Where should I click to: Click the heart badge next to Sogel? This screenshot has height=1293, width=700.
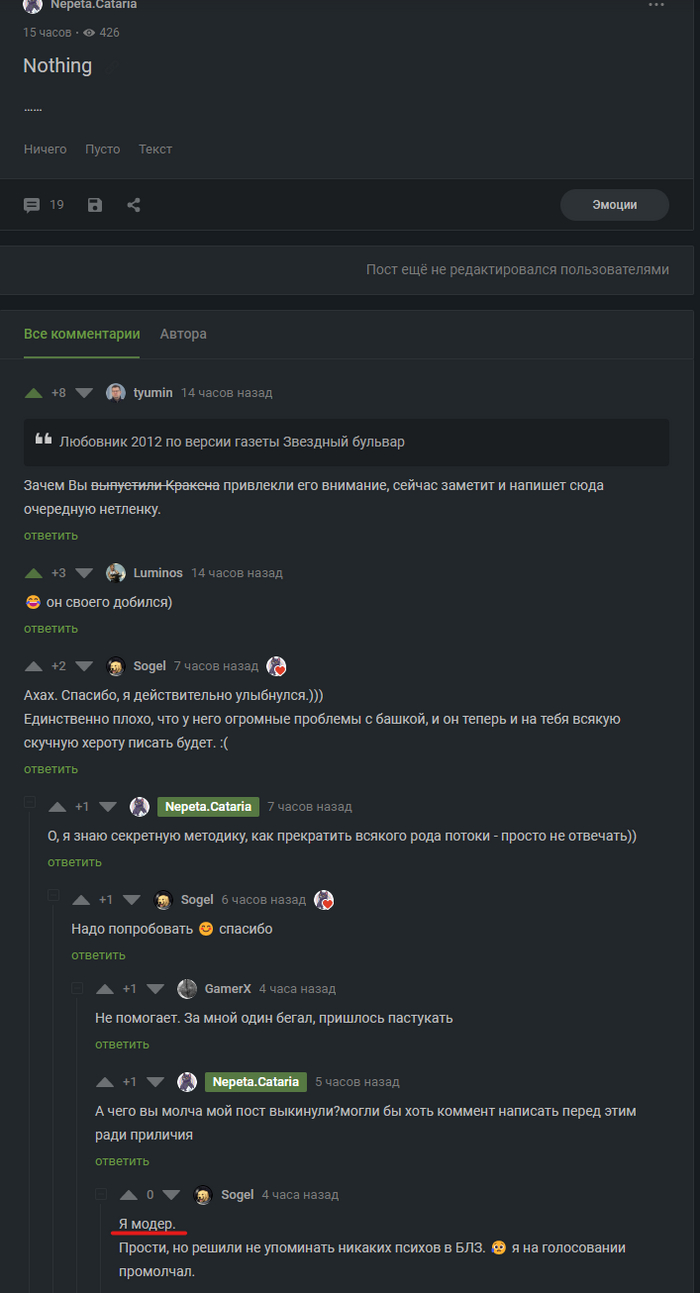pyautogui.click(x=276, y=667)
